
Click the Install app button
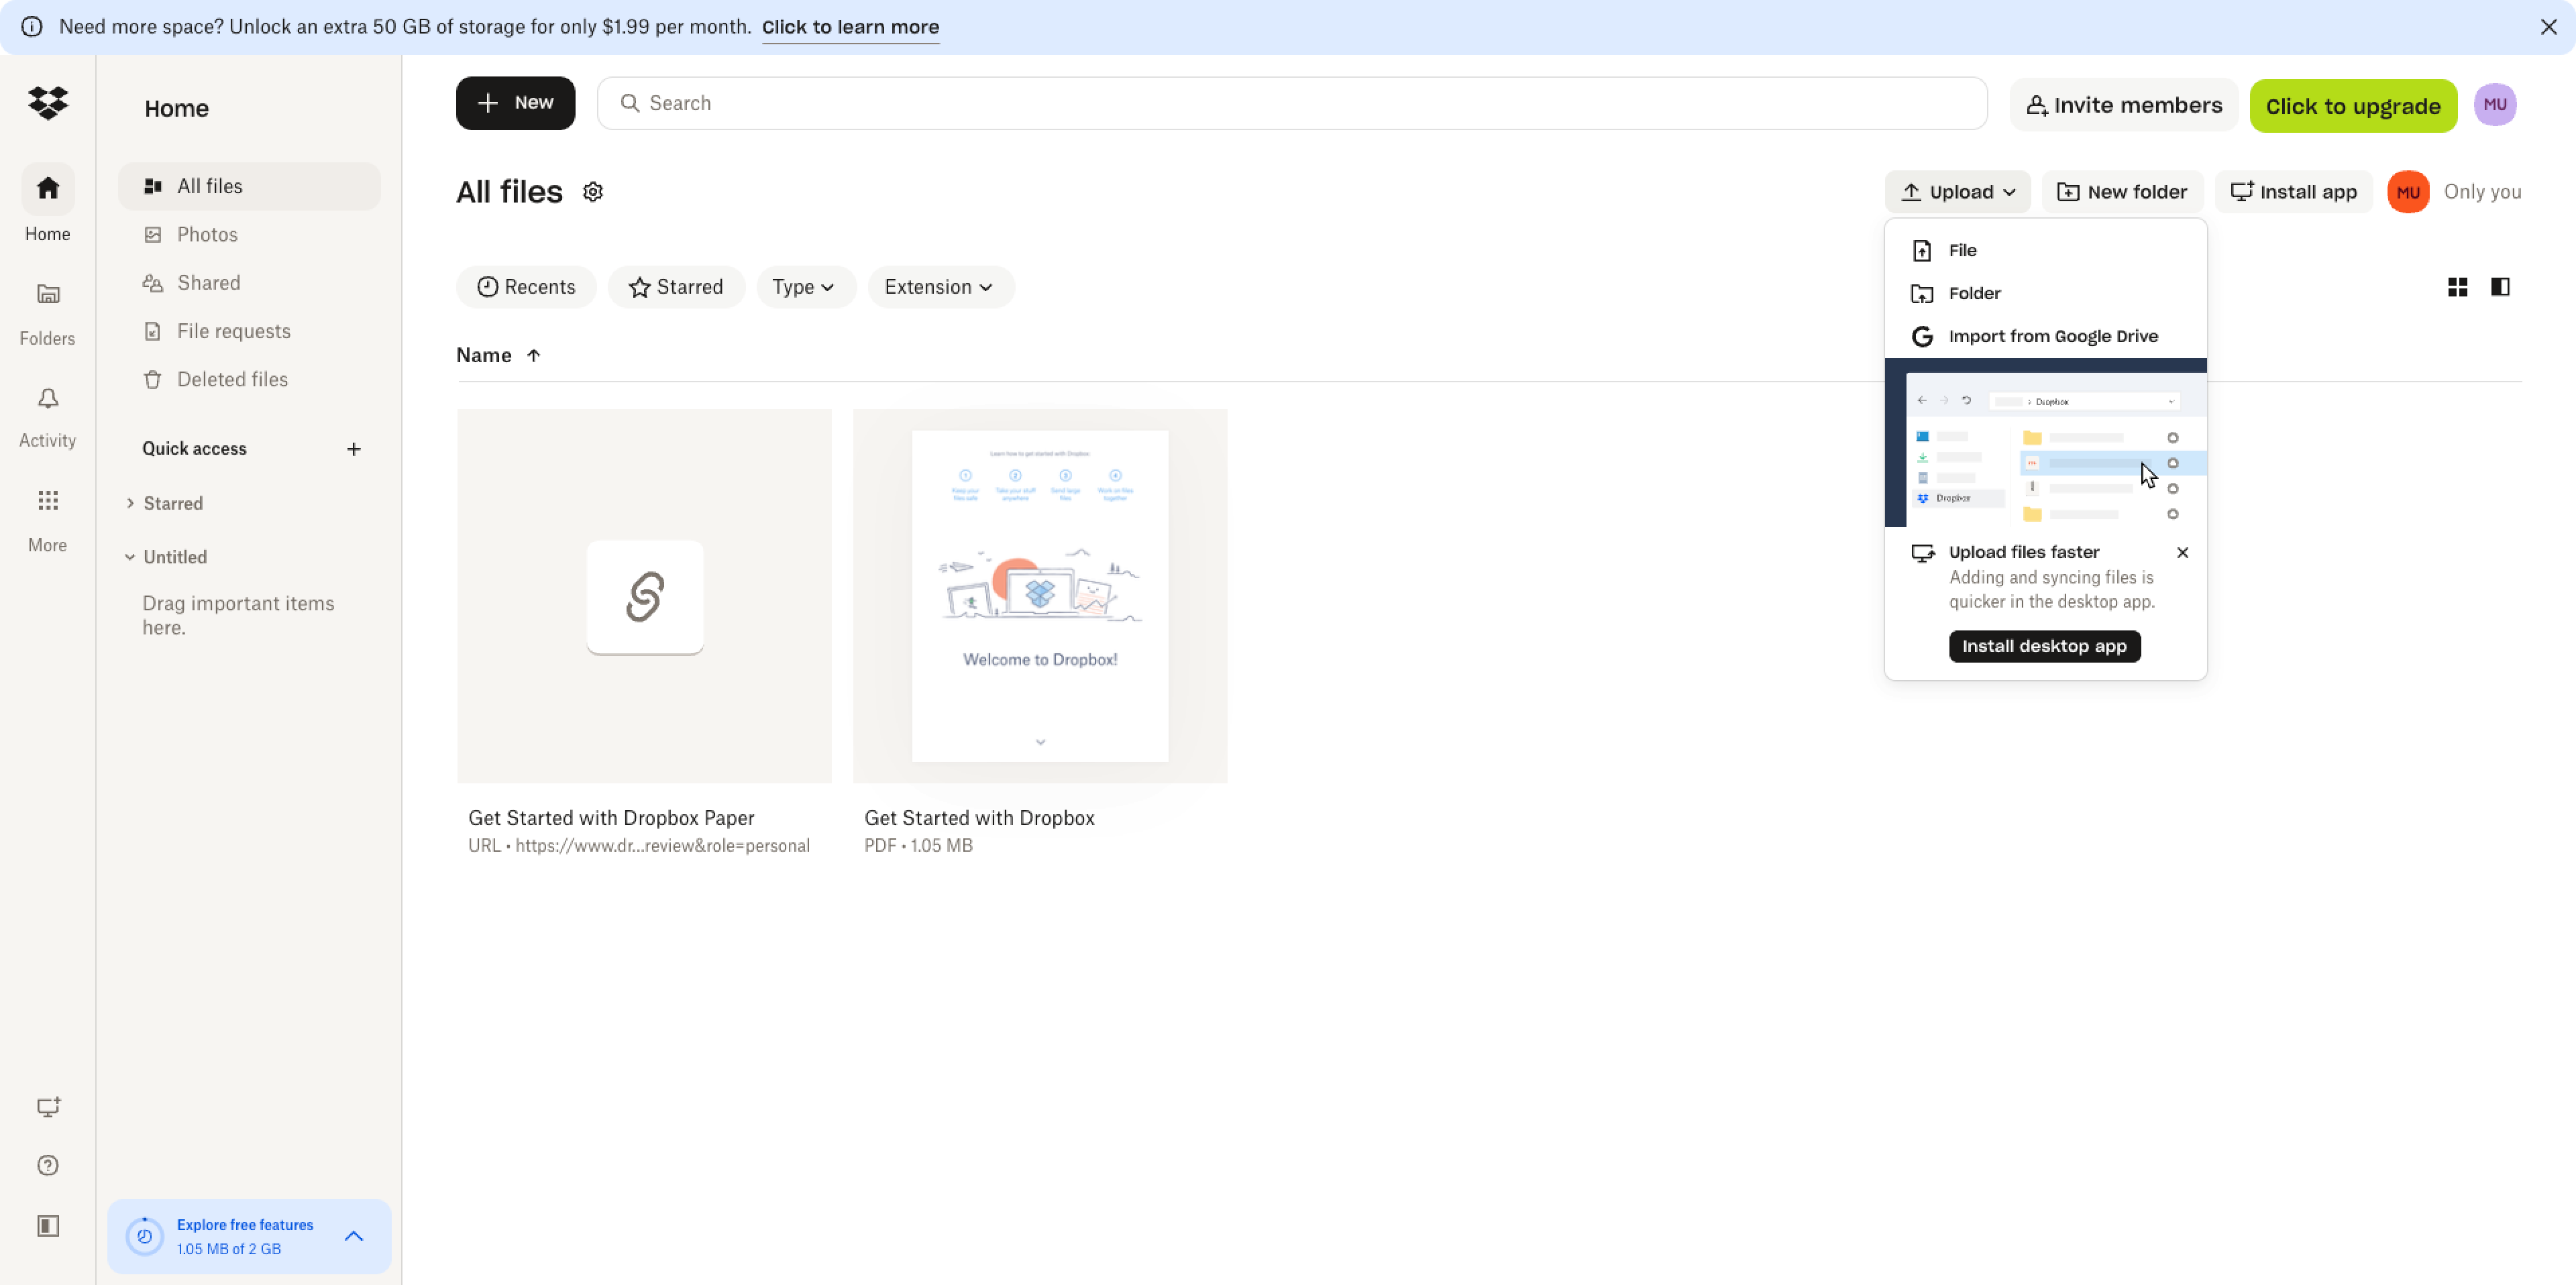[x=2293, y=192]
